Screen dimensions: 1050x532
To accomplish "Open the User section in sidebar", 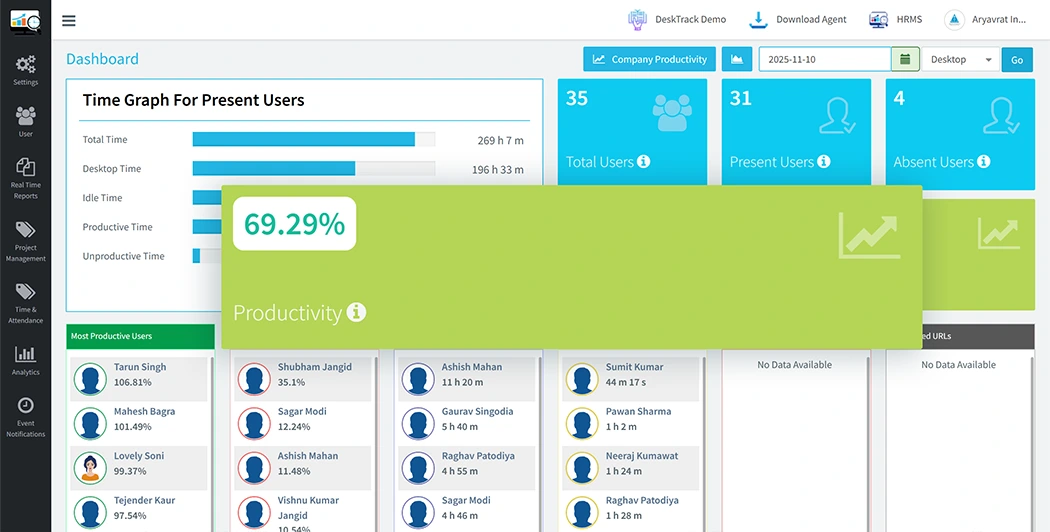I will [x=25, y=121].
